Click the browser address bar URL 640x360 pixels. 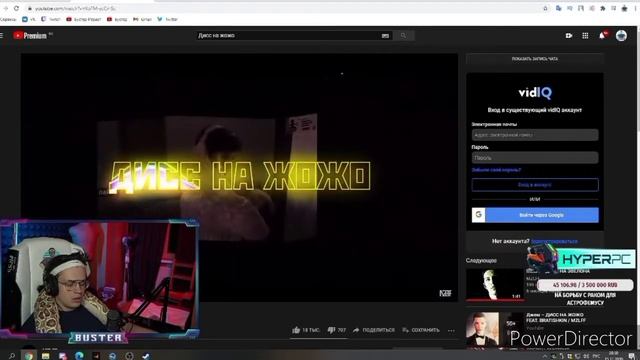(75, 8)
